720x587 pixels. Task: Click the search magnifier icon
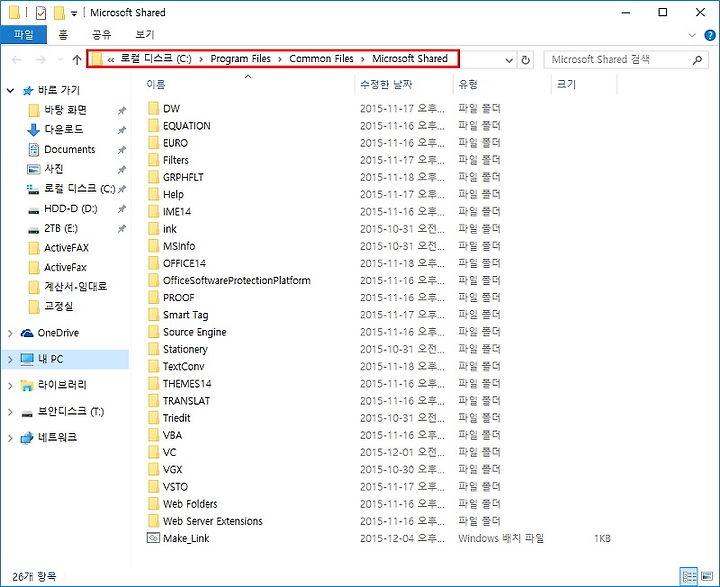coord(697,60)
